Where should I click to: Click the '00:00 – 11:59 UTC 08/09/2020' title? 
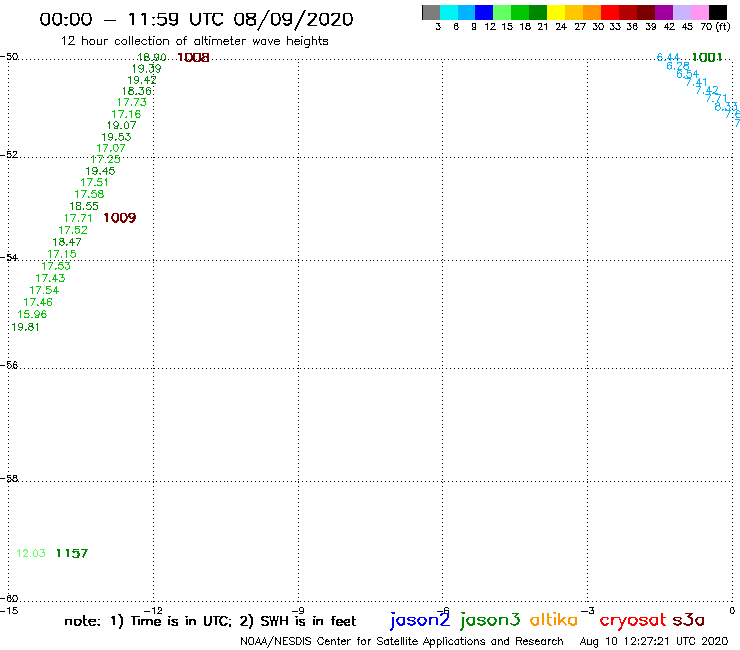pos(196,20)
